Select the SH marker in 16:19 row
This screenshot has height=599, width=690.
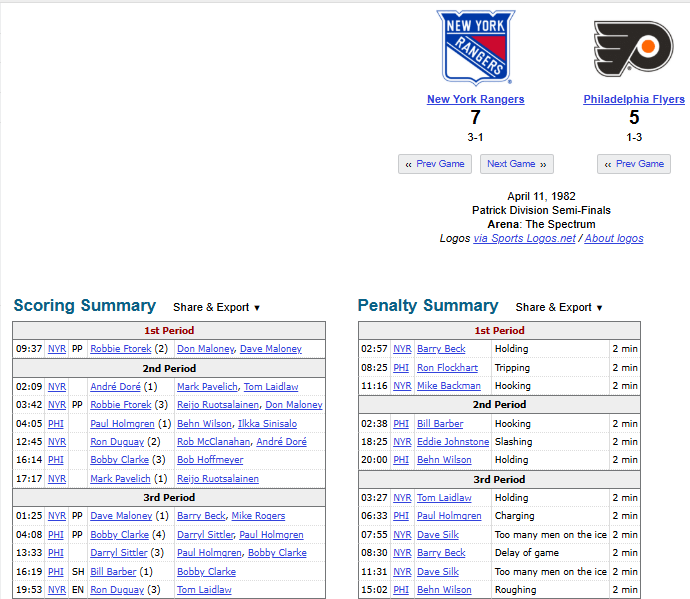point(78,572)
